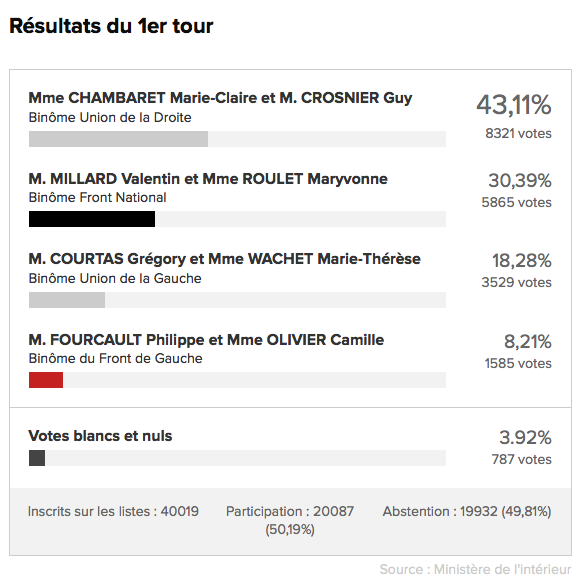Select the CHAMBARET Marie-Claire and CROSNIER Guy names
The image size is (579, 585).
click(220, 98)
